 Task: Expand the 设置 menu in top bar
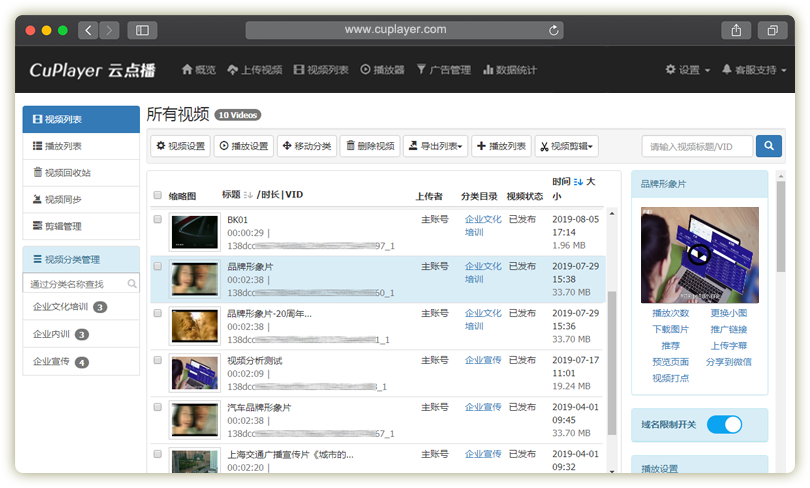coord(688,70)
